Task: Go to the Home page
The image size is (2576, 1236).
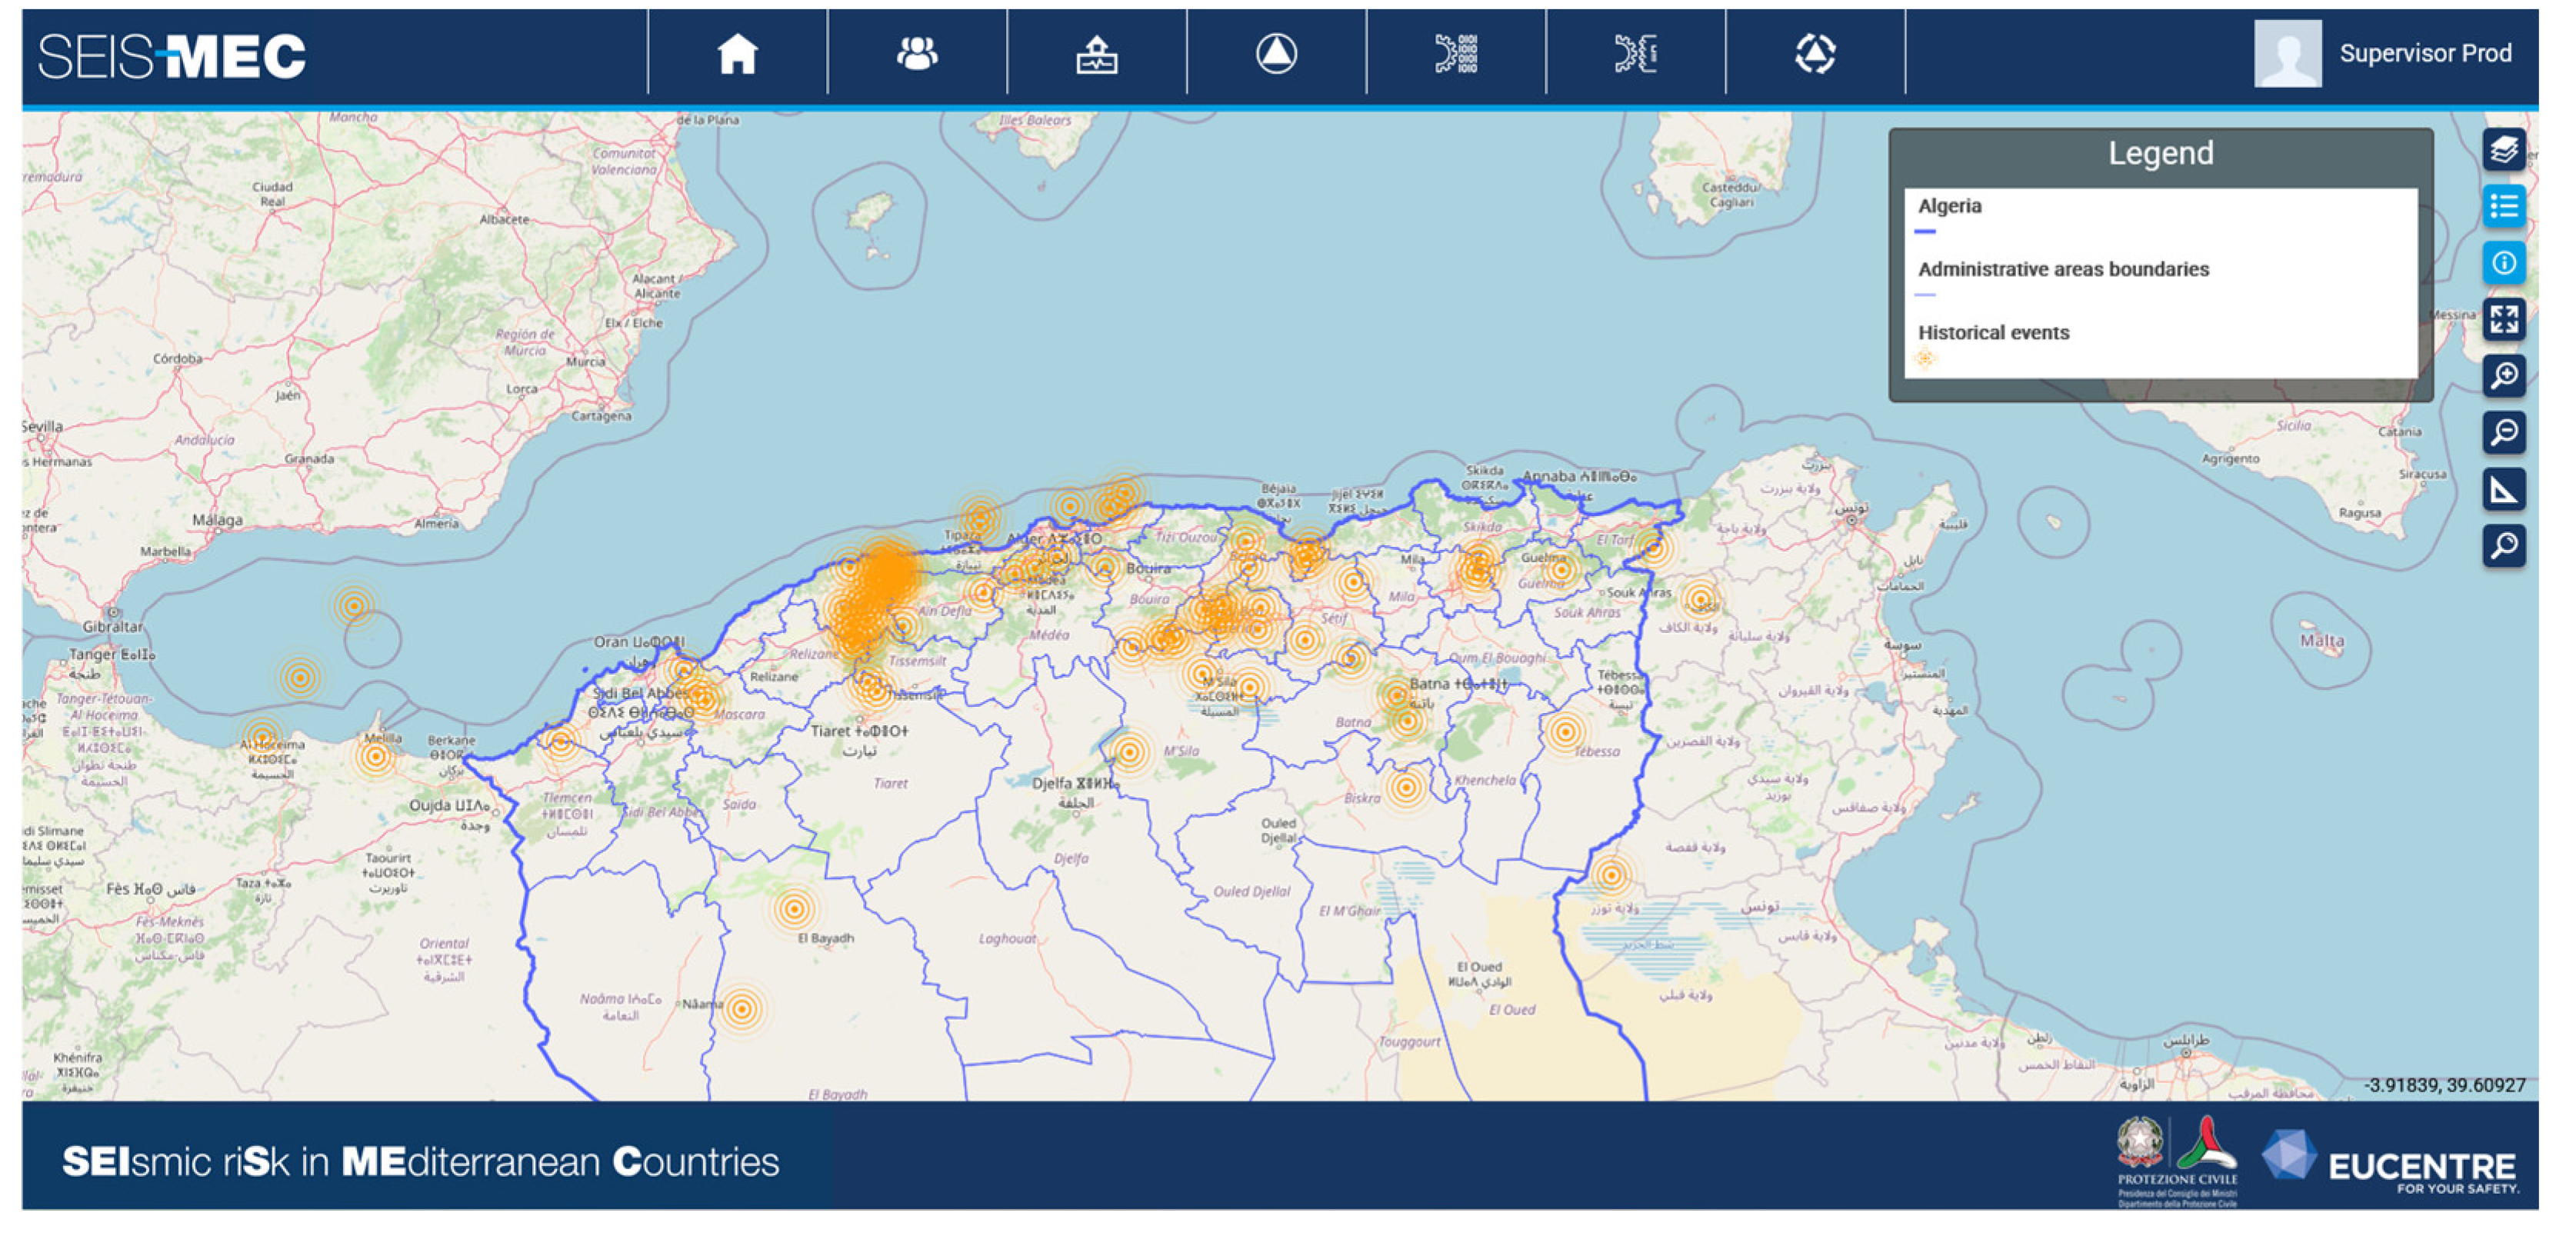Action: tap(737, 54)
